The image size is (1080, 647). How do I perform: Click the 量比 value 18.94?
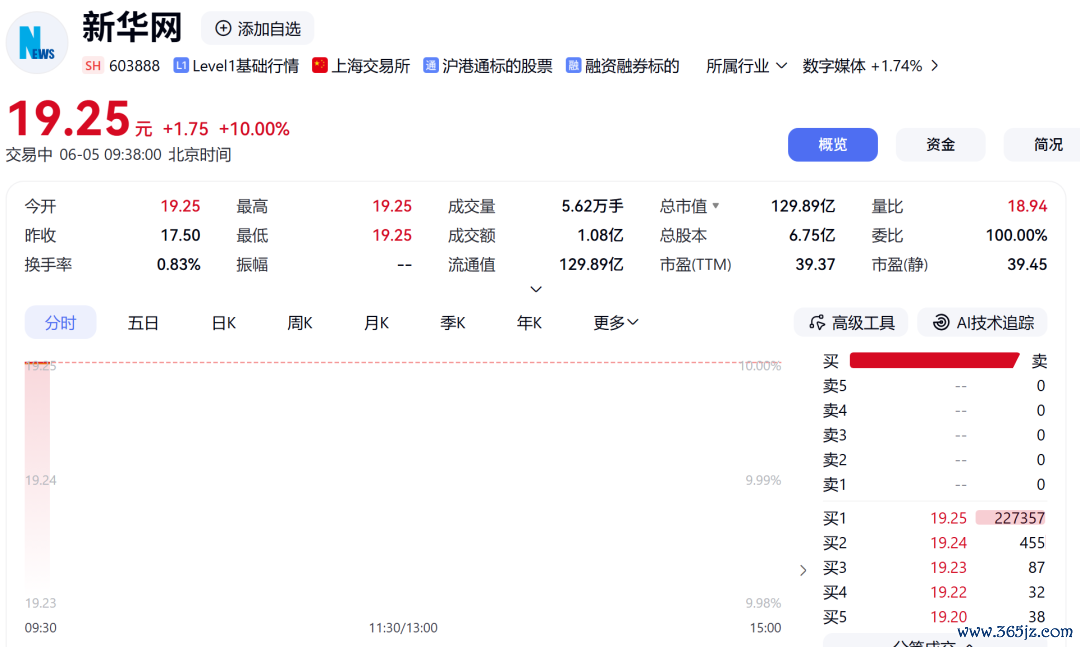coord(1027,206)
